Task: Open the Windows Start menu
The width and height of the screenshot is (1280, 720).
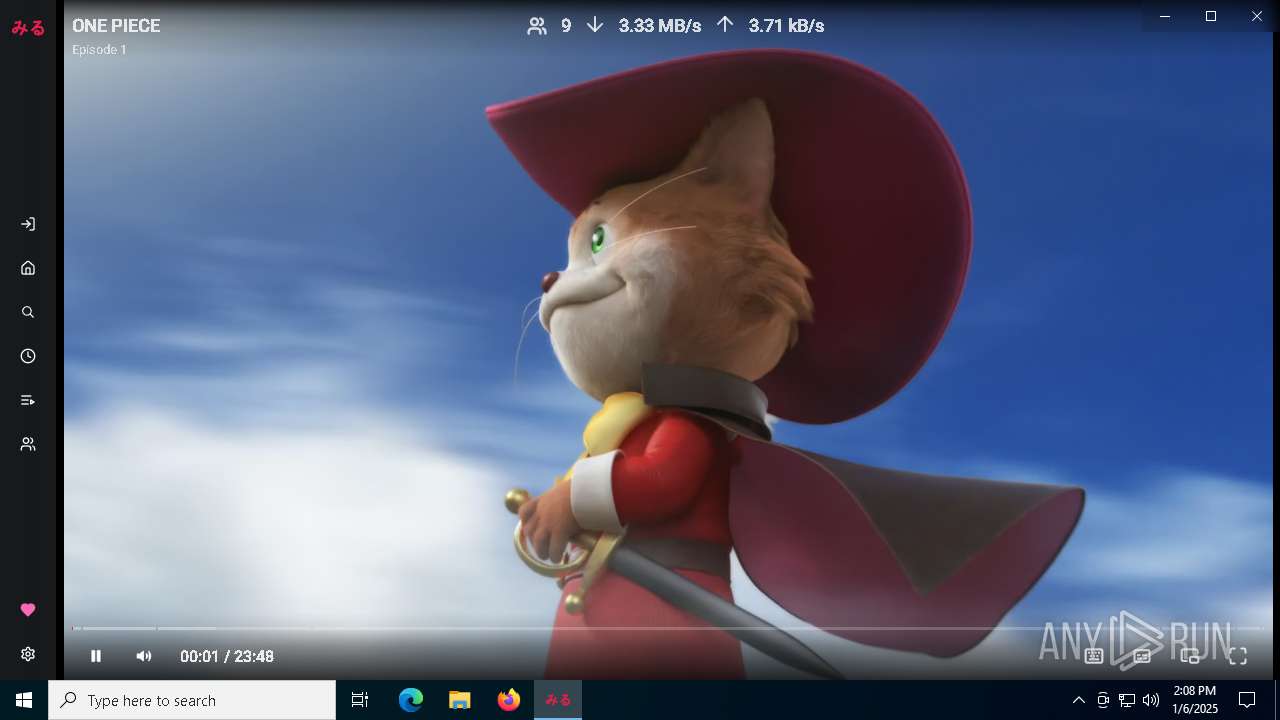Action: (24, 700)
